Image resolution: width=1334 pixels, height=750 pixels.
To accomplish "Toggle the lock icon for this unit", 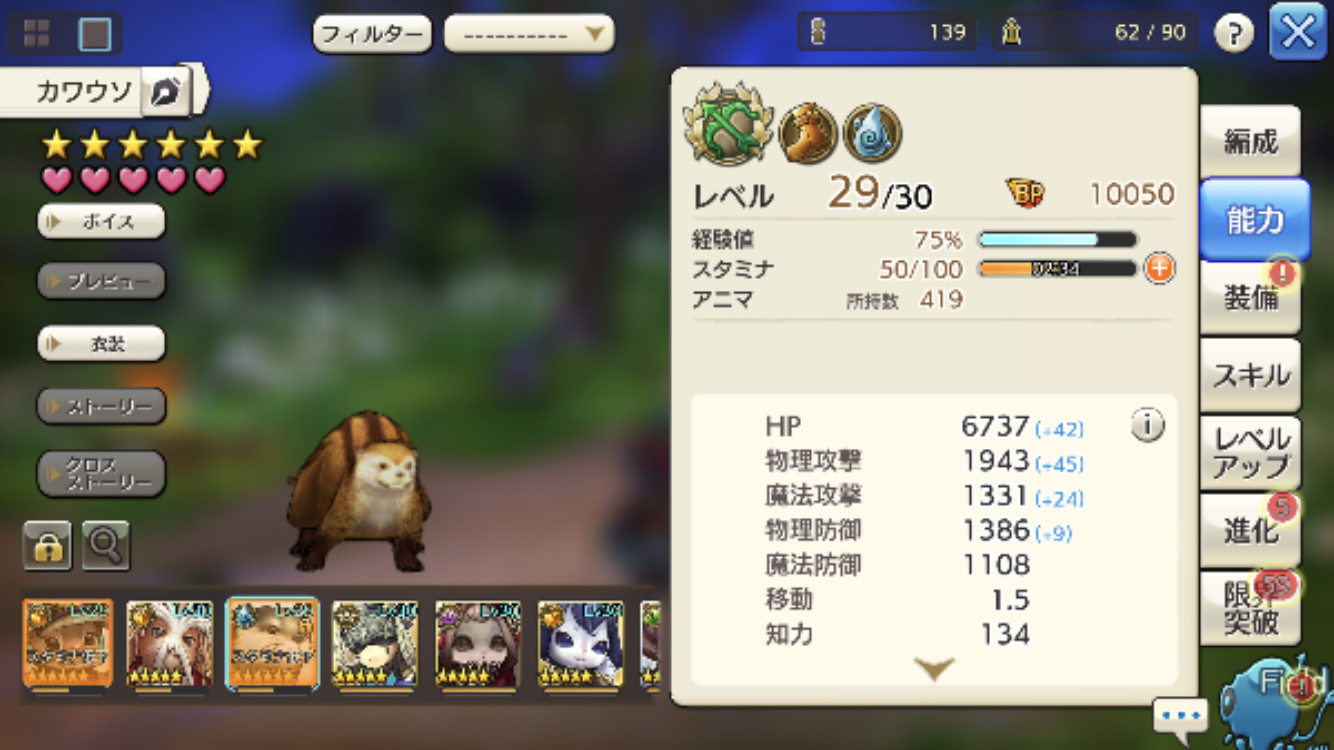I will [x=47, y=546].
